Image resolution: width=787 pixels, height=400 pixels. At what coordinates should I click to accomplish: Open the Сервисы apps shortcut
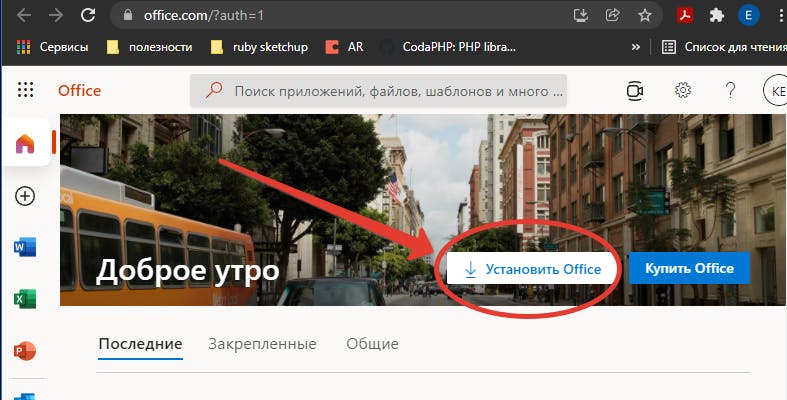tap(52, 47)
